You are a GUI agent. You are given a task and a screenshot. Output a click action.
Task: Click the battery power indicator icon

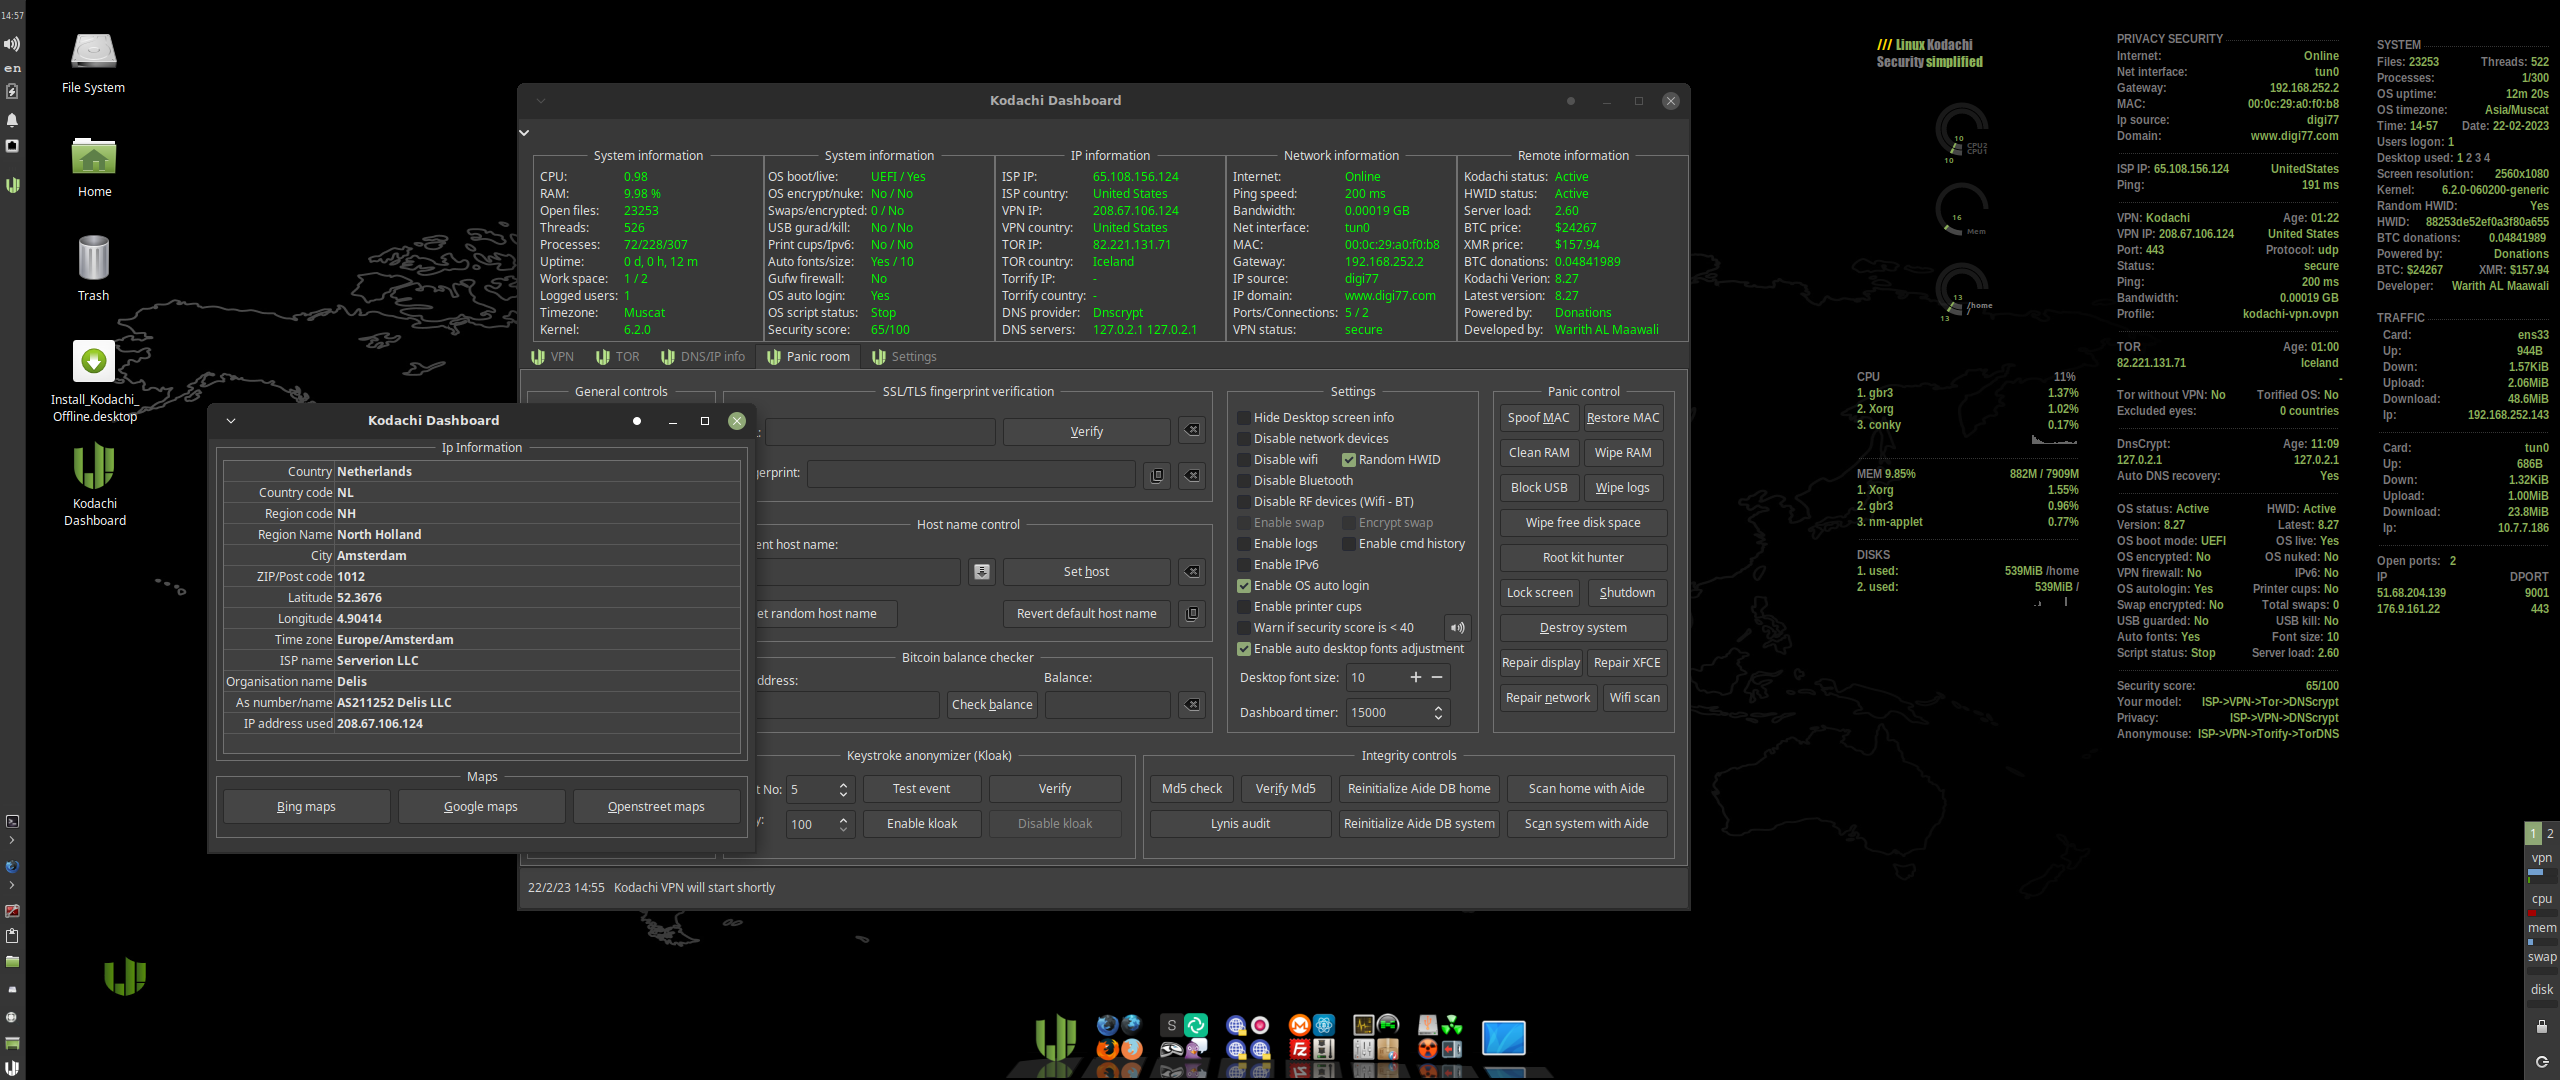click(12, 91)
